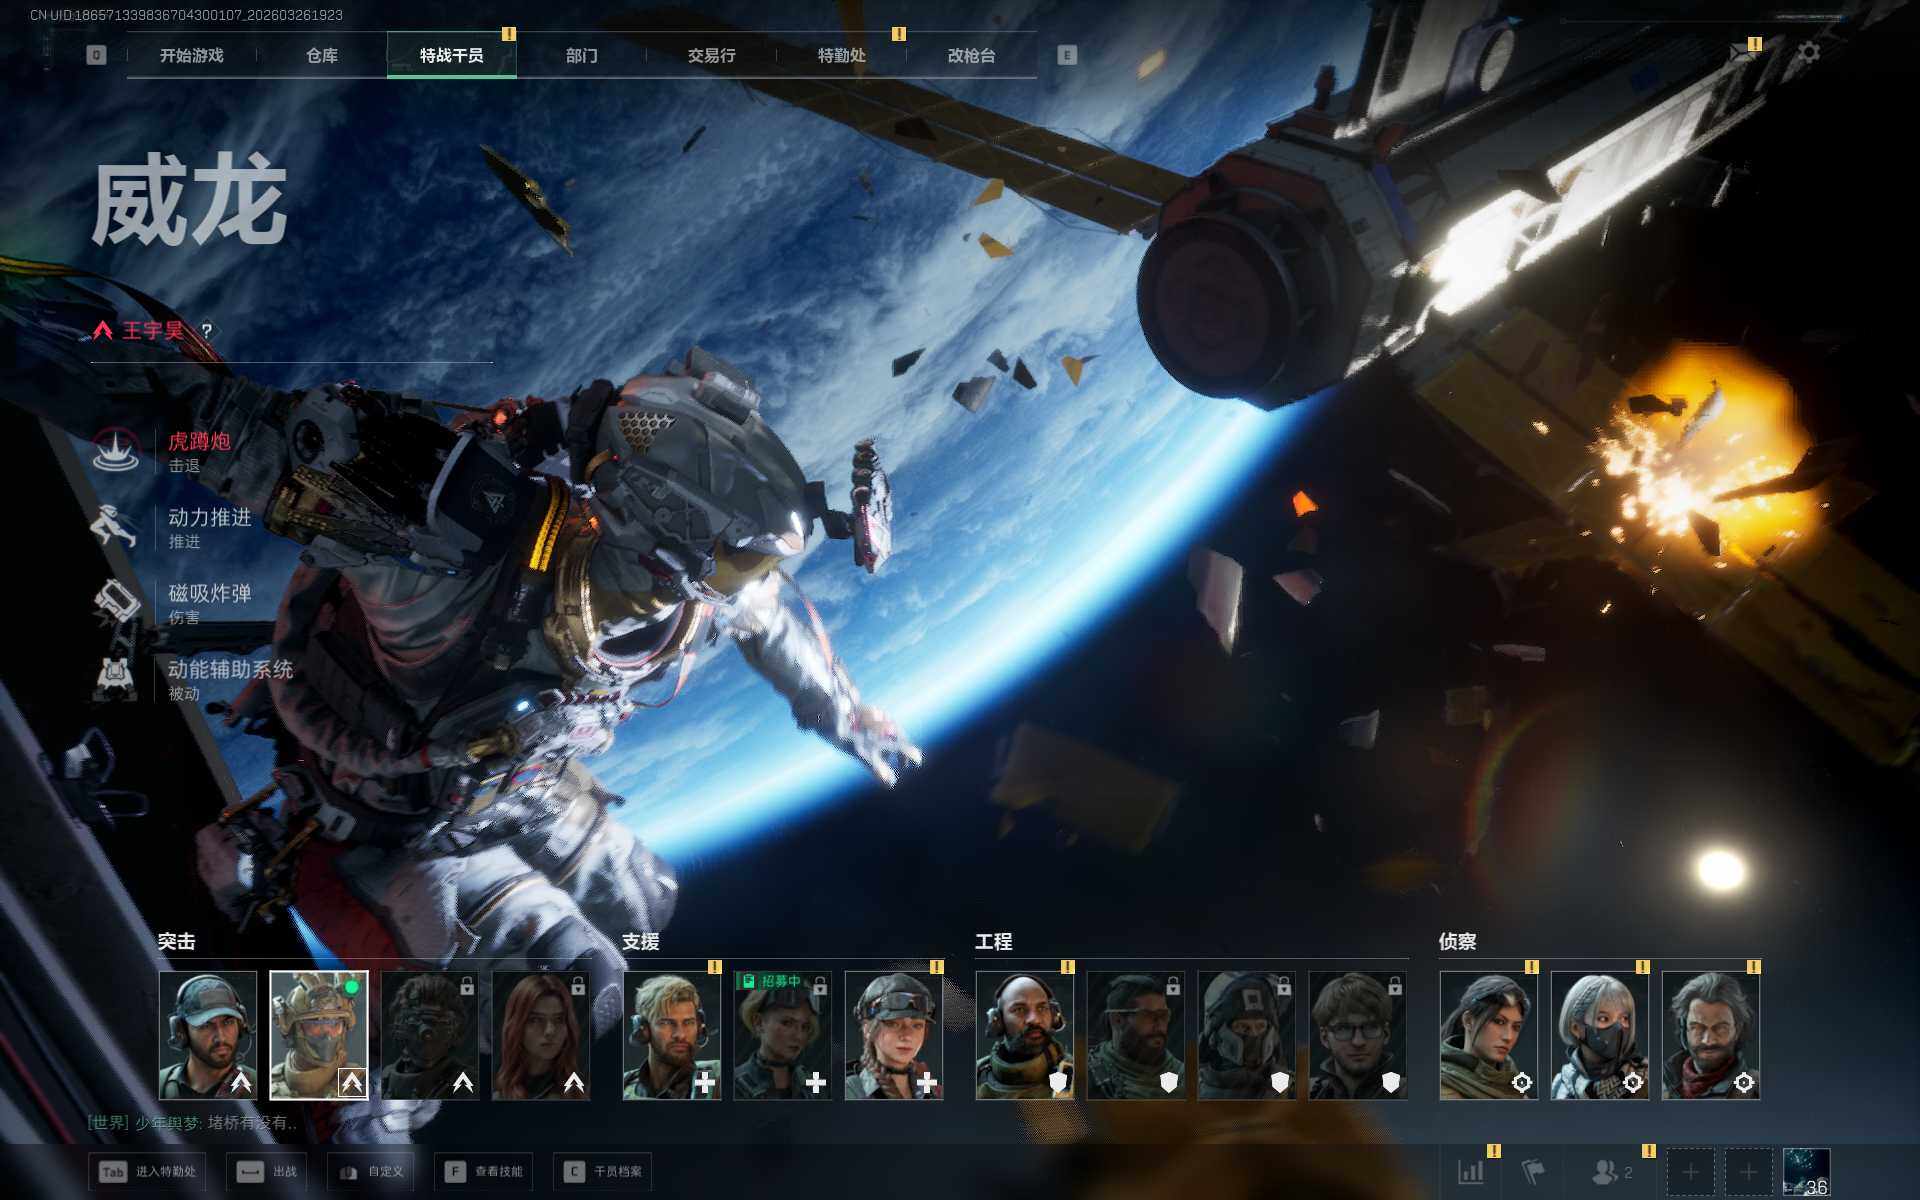Image resolution: width=1920 pixels, height=1200 pixels.
Task: Select the 磁吸炸弹 skill icon
Action: (x=116, y=602)
